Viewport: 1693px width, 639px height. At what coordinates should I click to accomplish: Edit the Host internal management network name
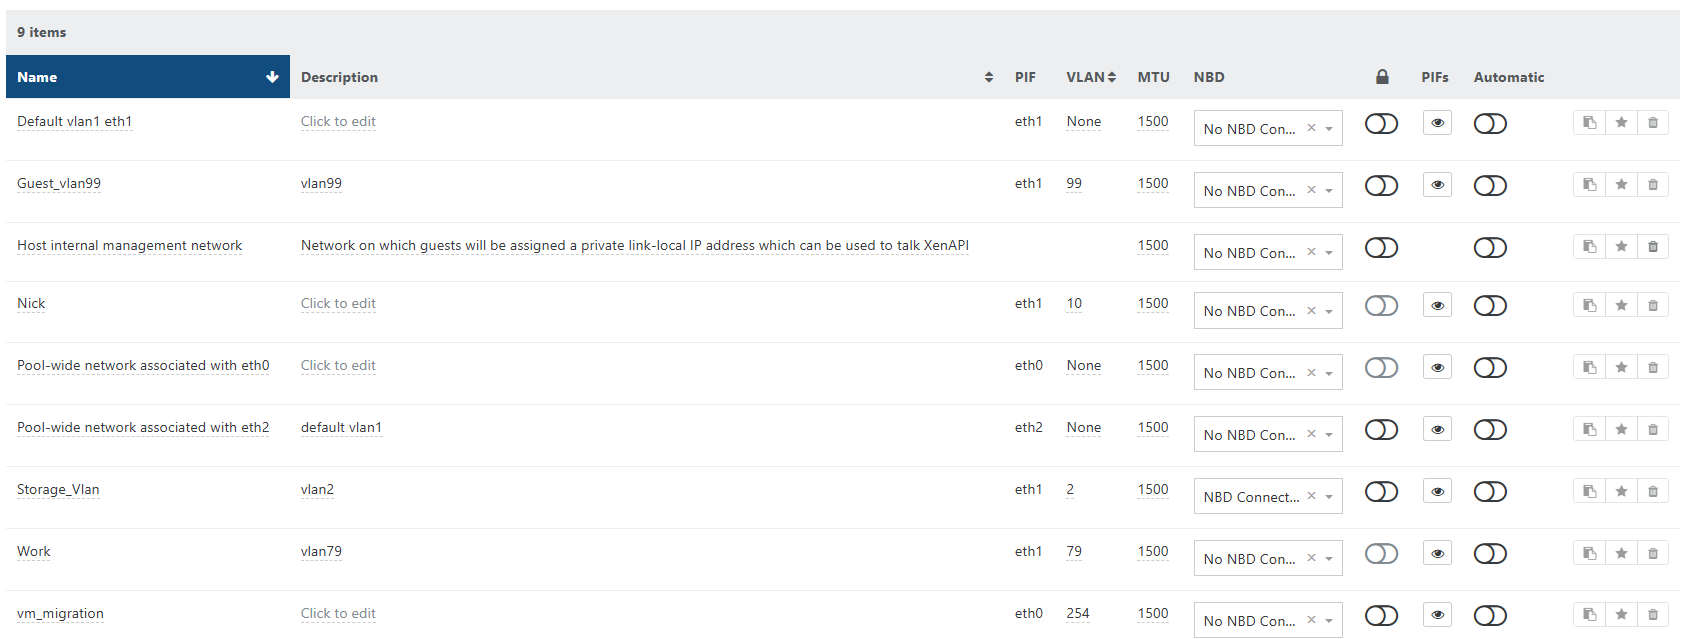click(129, 246)
